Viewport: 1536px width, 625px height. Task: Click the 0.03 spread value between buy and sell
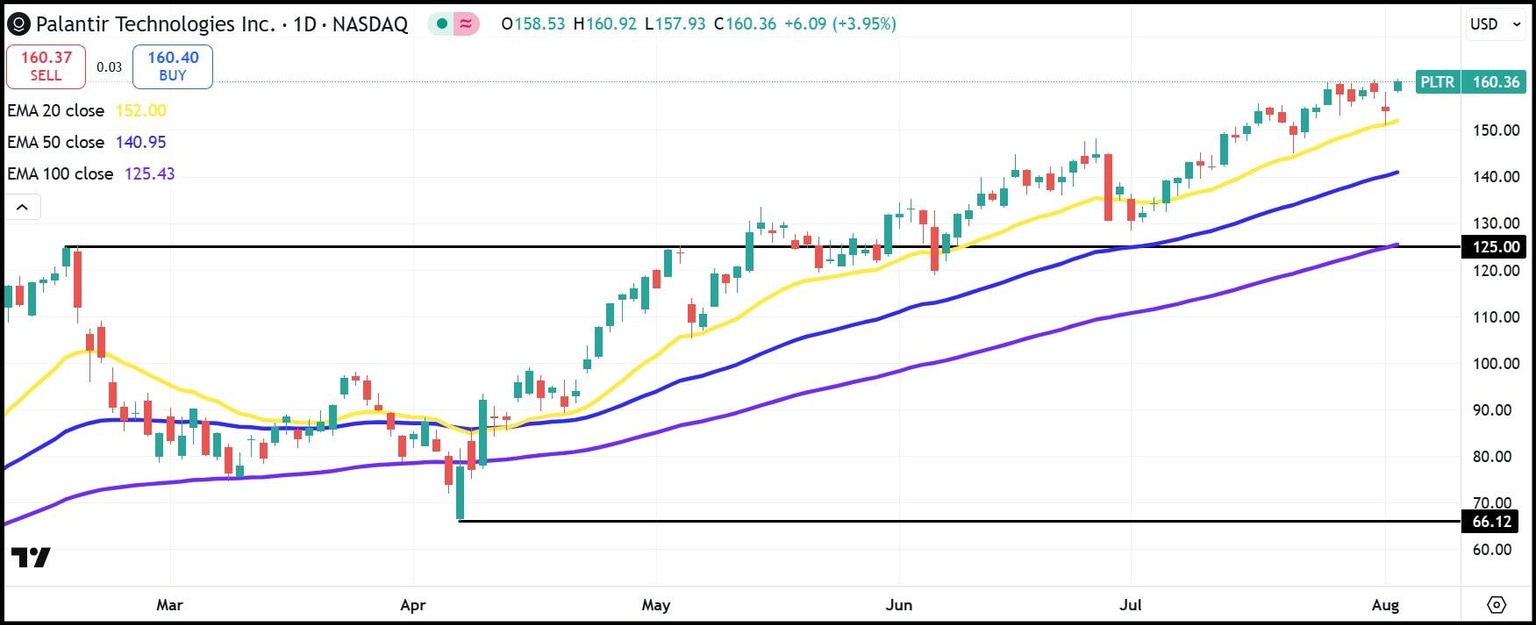point(108,66)
